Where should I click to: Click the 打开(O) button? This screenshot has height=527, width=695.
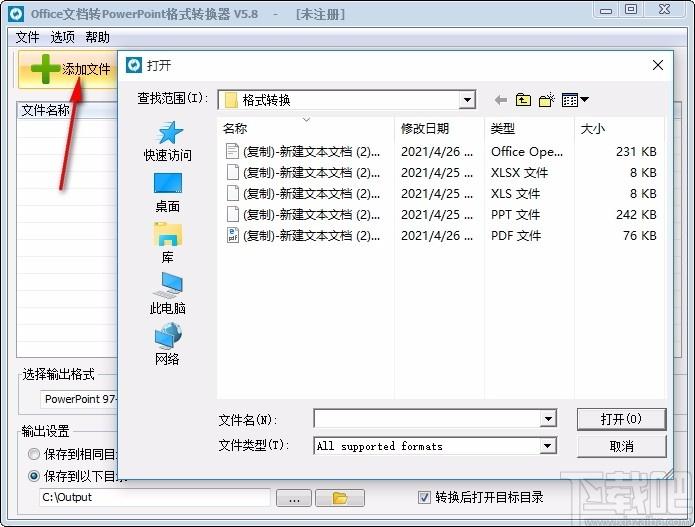coord(621,419)
